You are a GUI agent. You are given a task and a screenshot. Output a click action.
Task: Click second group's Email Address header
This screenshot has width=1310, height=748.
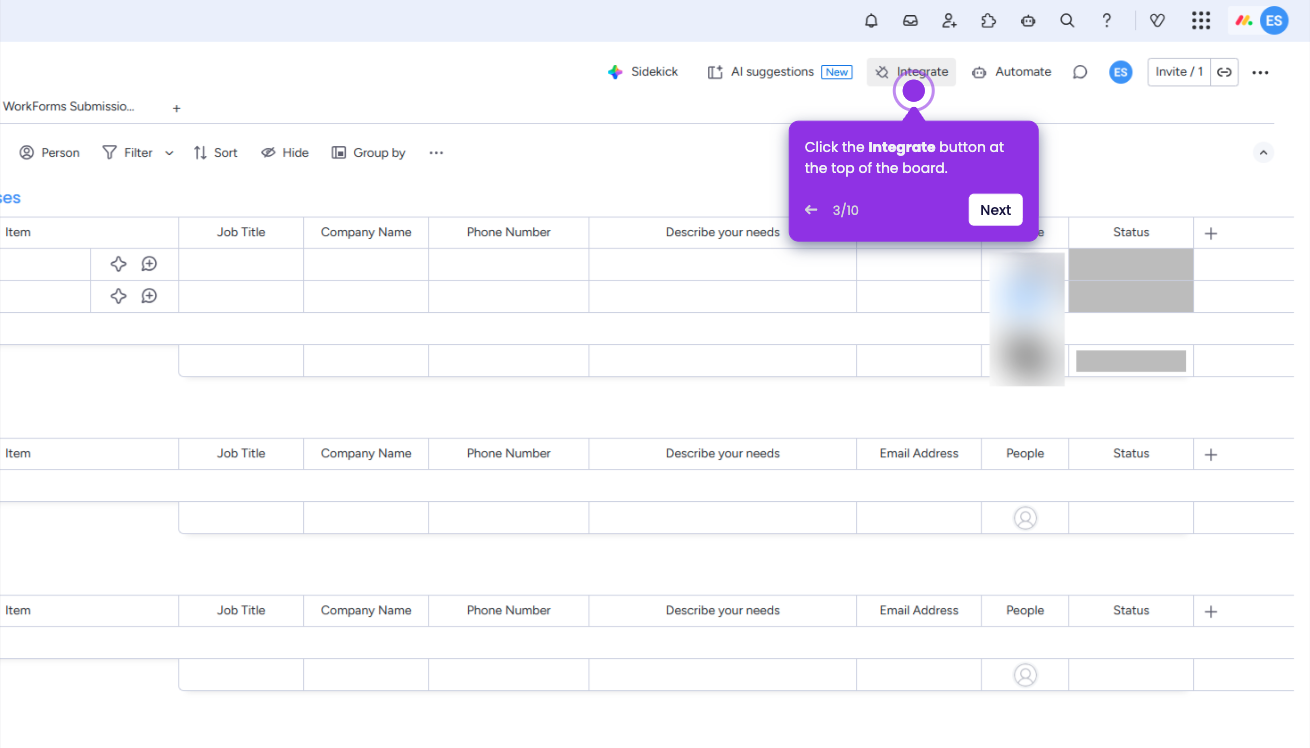coord(919,453)
